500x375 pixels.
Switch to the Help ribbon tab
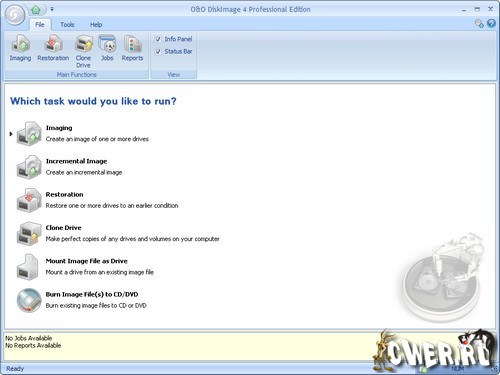click(96, 25)
